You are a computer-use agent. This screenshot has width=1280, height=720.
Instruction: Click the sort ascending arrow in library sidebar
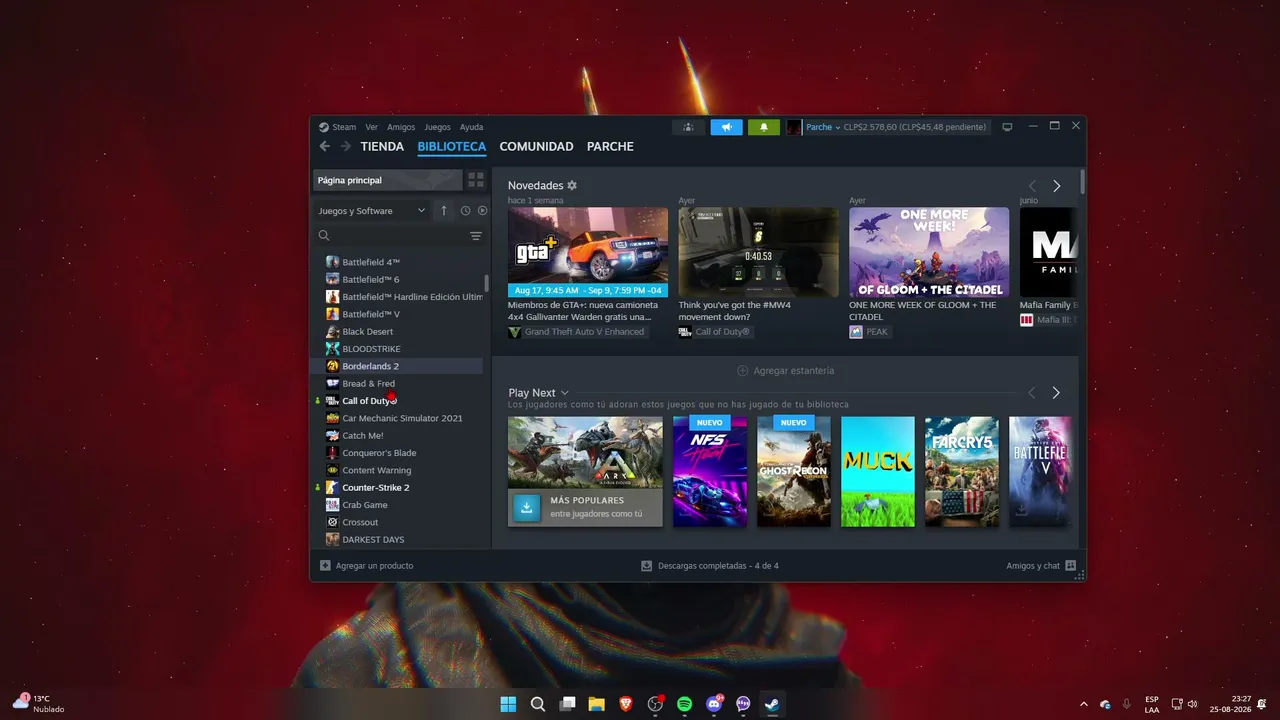[x=444, y=211]
